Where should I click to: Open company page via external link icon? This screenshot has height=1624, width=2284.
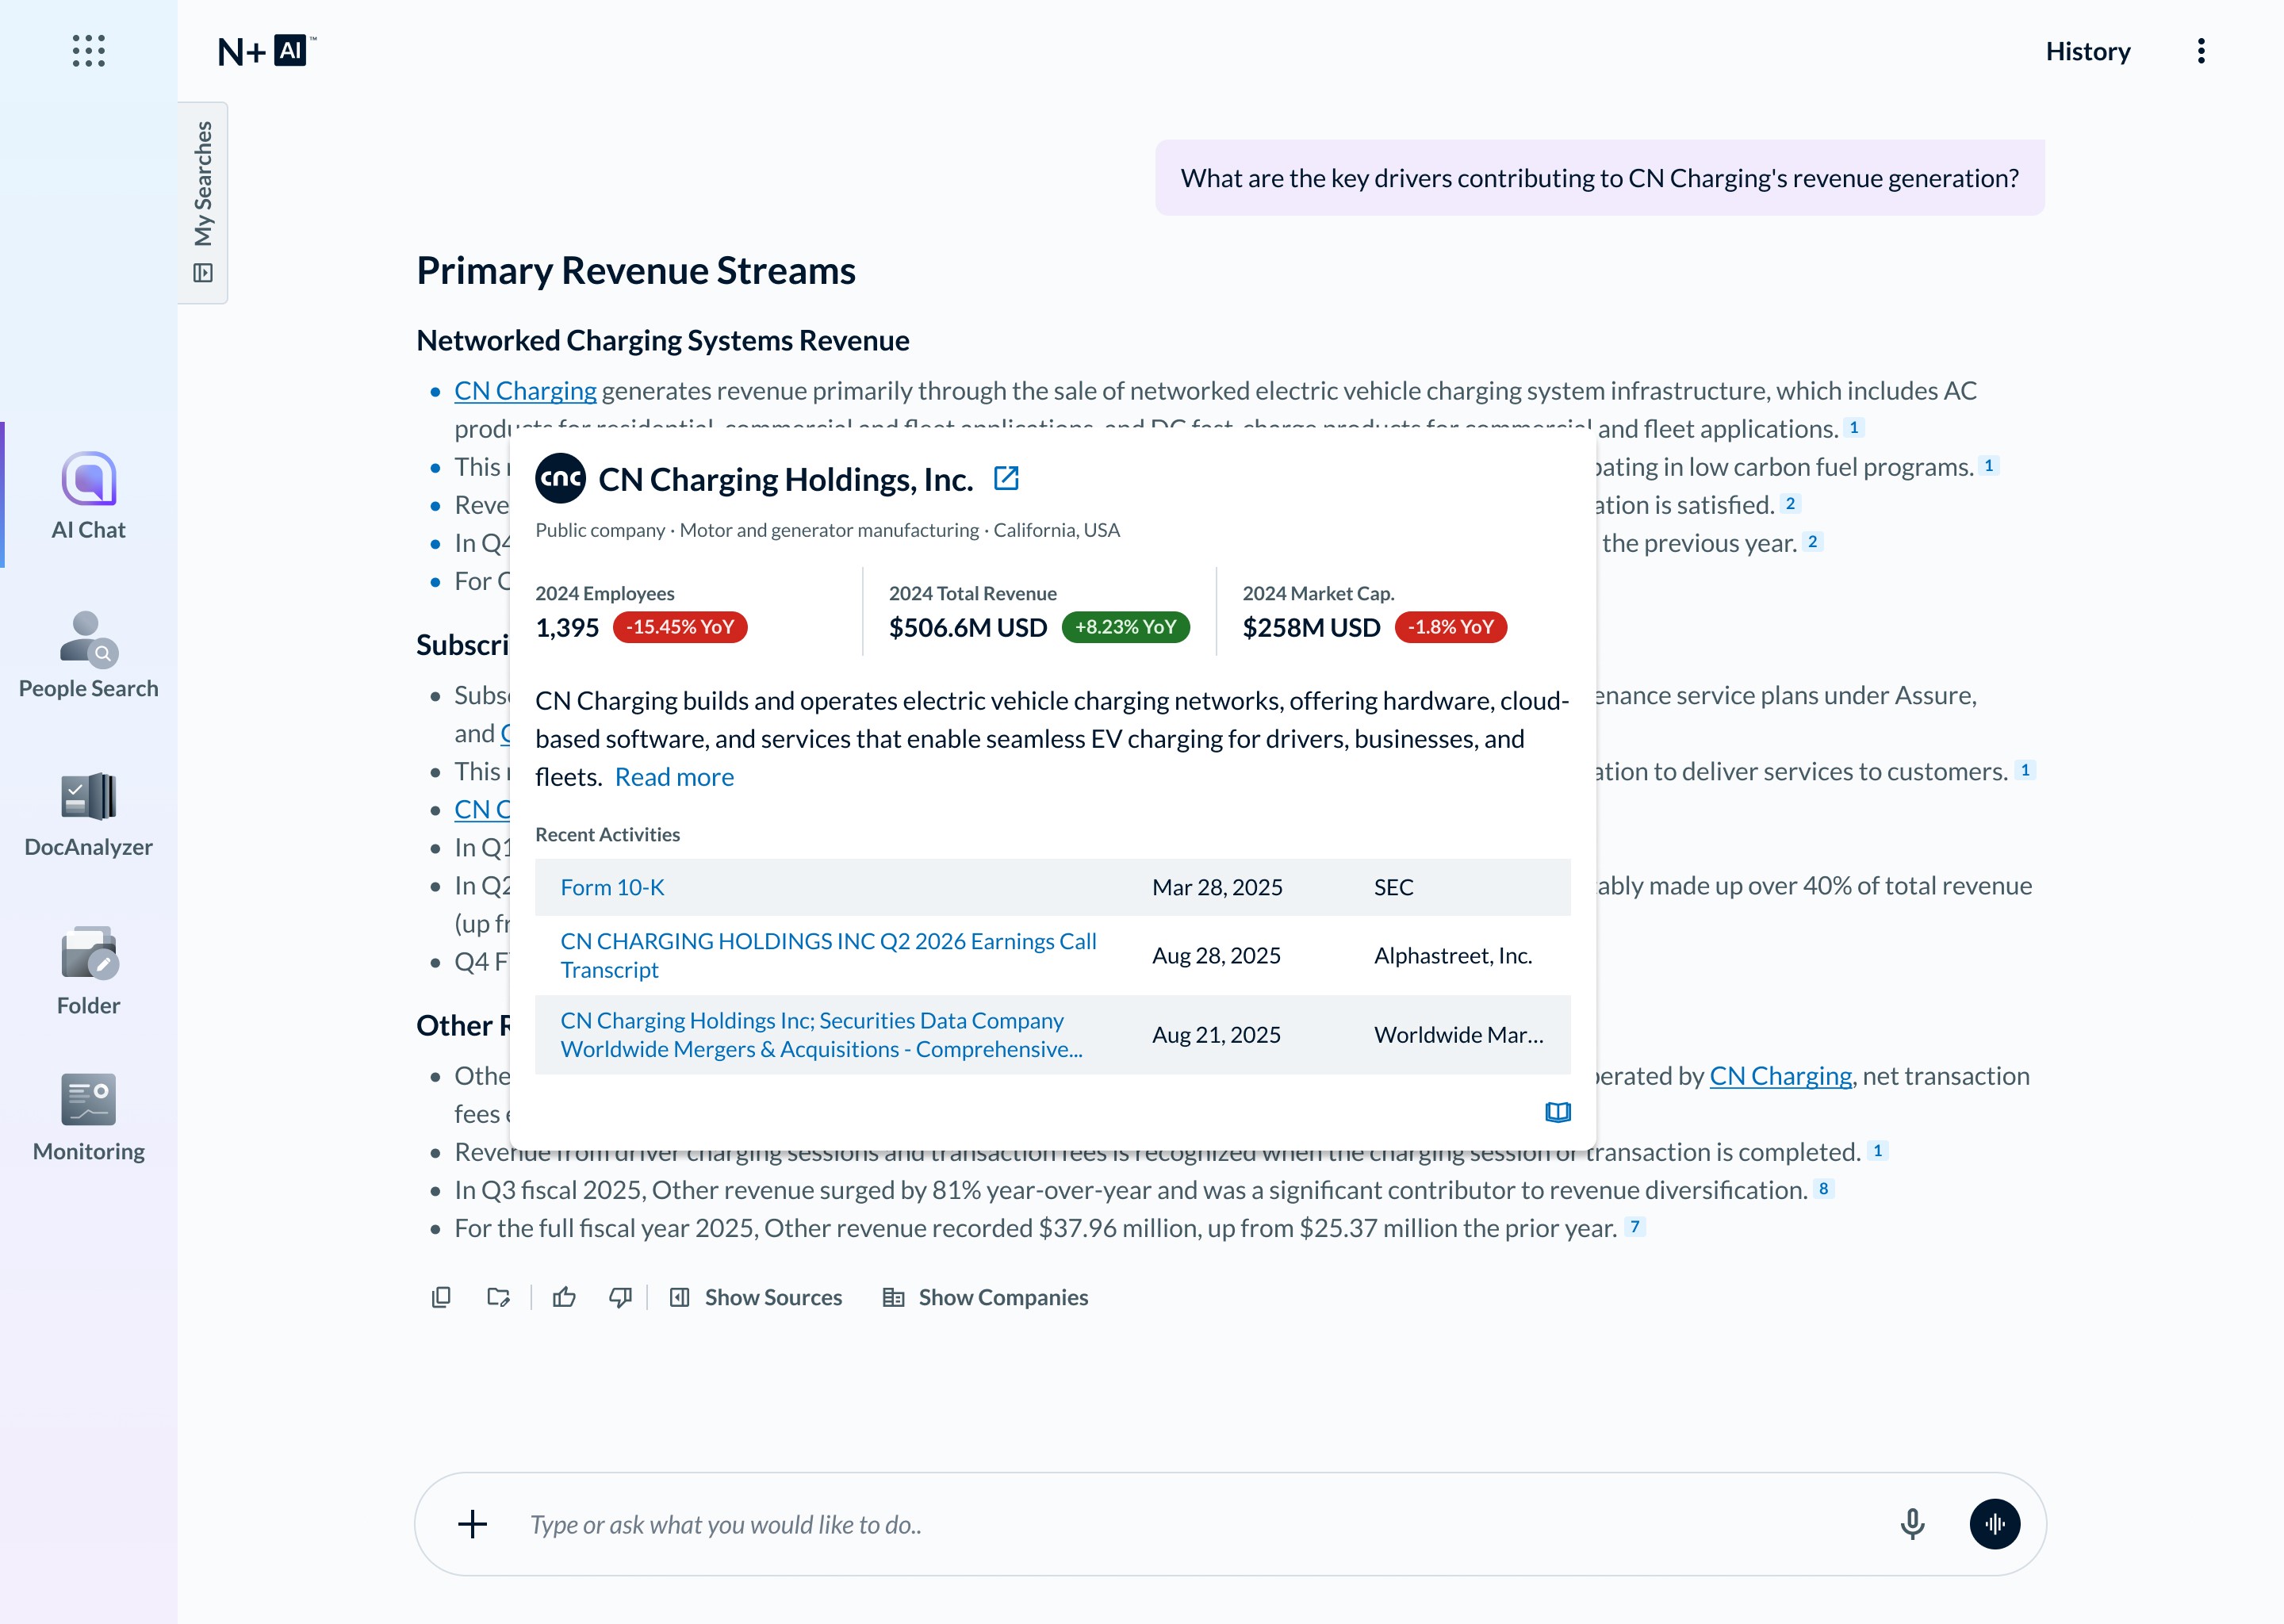coord(1006,479)
